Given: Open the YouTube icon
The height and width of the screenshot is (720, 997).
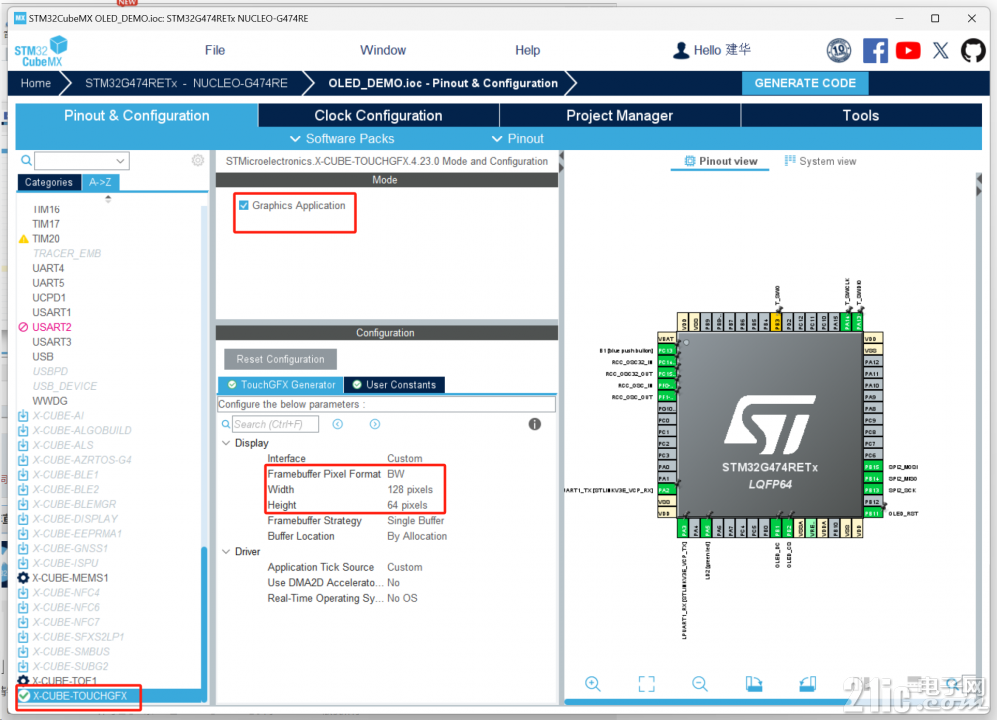Looking at the screenshot, I should pyautogui.click(x=908, y=50).
